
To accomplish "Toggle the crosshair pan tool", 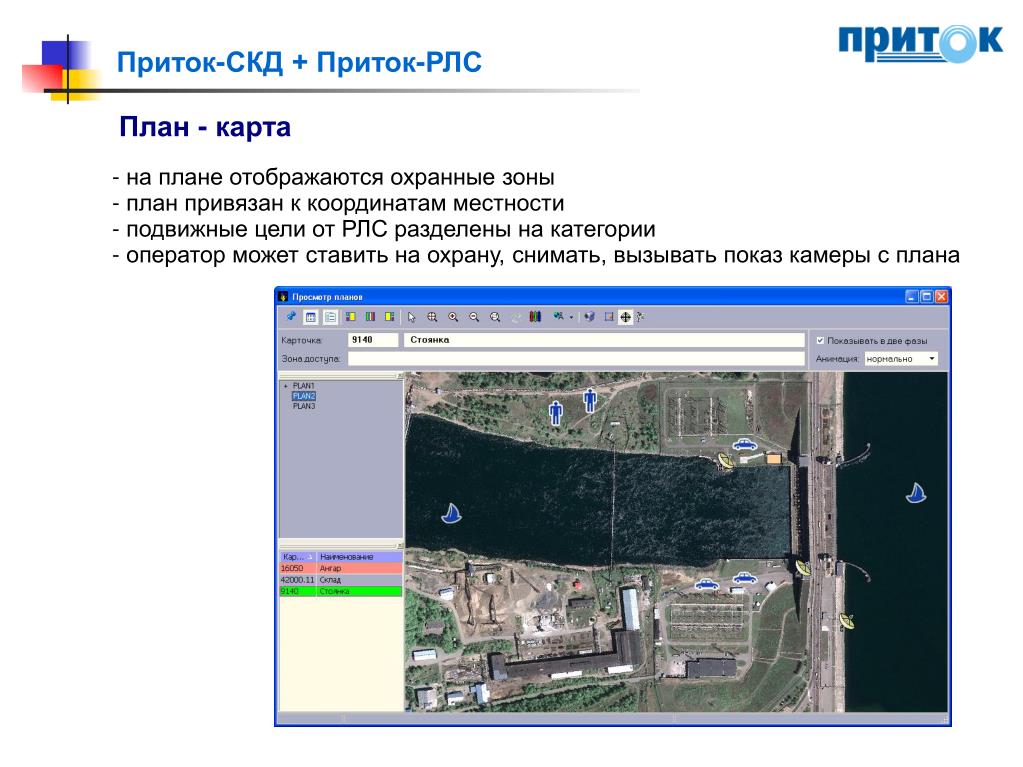I will coord(625,317).
